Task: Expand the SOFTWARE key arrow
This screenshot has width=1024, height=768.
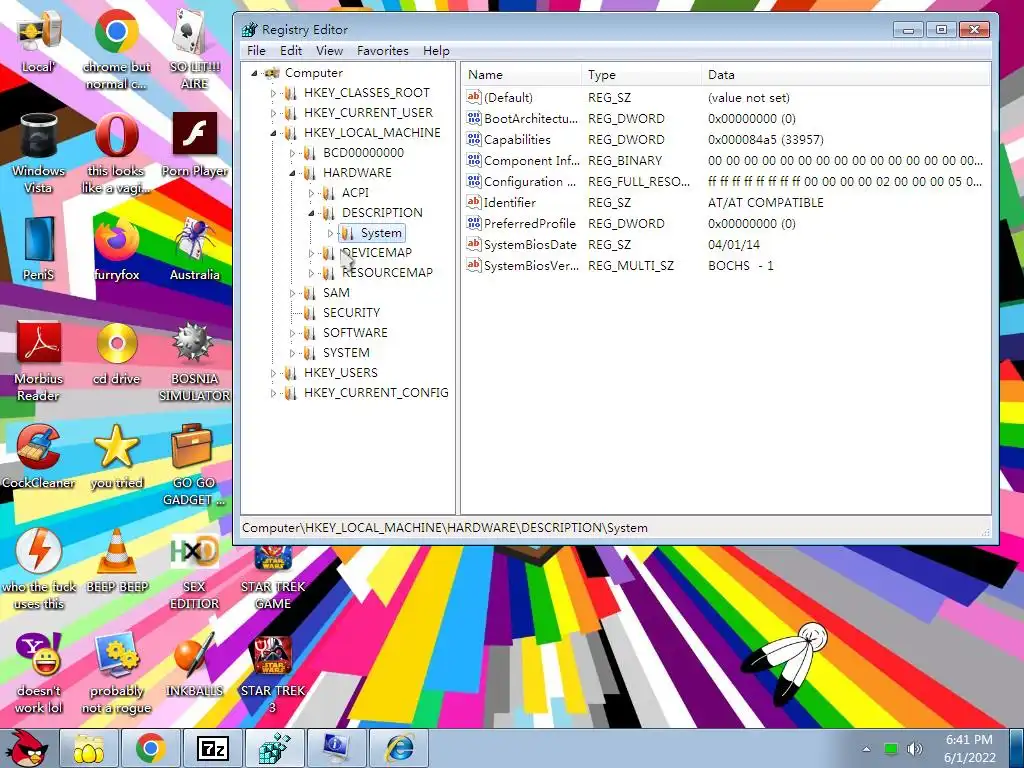Action: tap(293, 333)
